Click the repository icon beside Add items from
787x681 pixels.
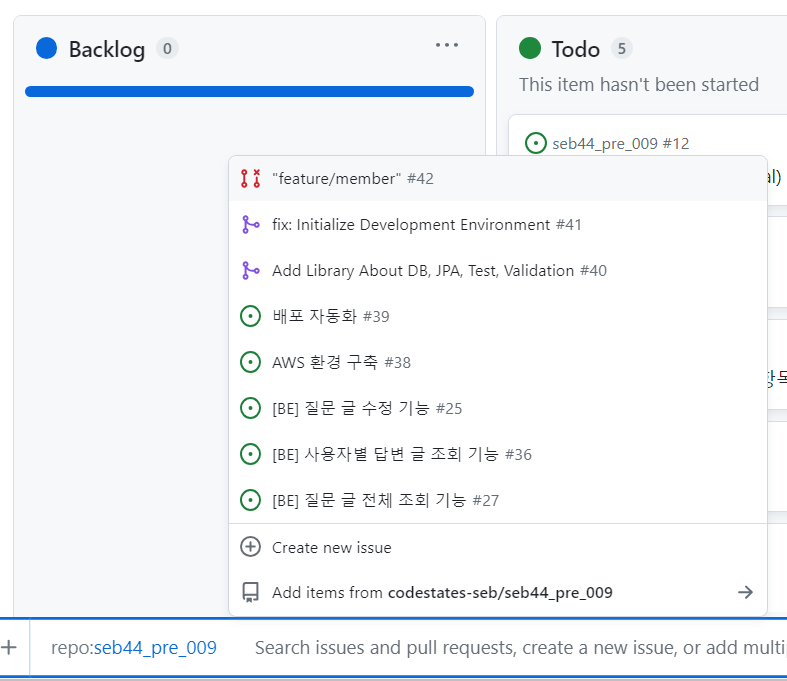(x=250, y=592)
